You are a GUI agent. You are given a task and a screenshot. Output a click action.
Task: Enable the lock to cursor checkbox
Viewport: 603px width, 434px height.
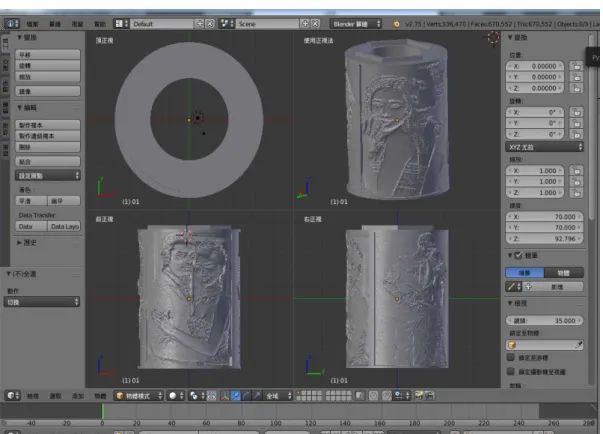(510, 358)
